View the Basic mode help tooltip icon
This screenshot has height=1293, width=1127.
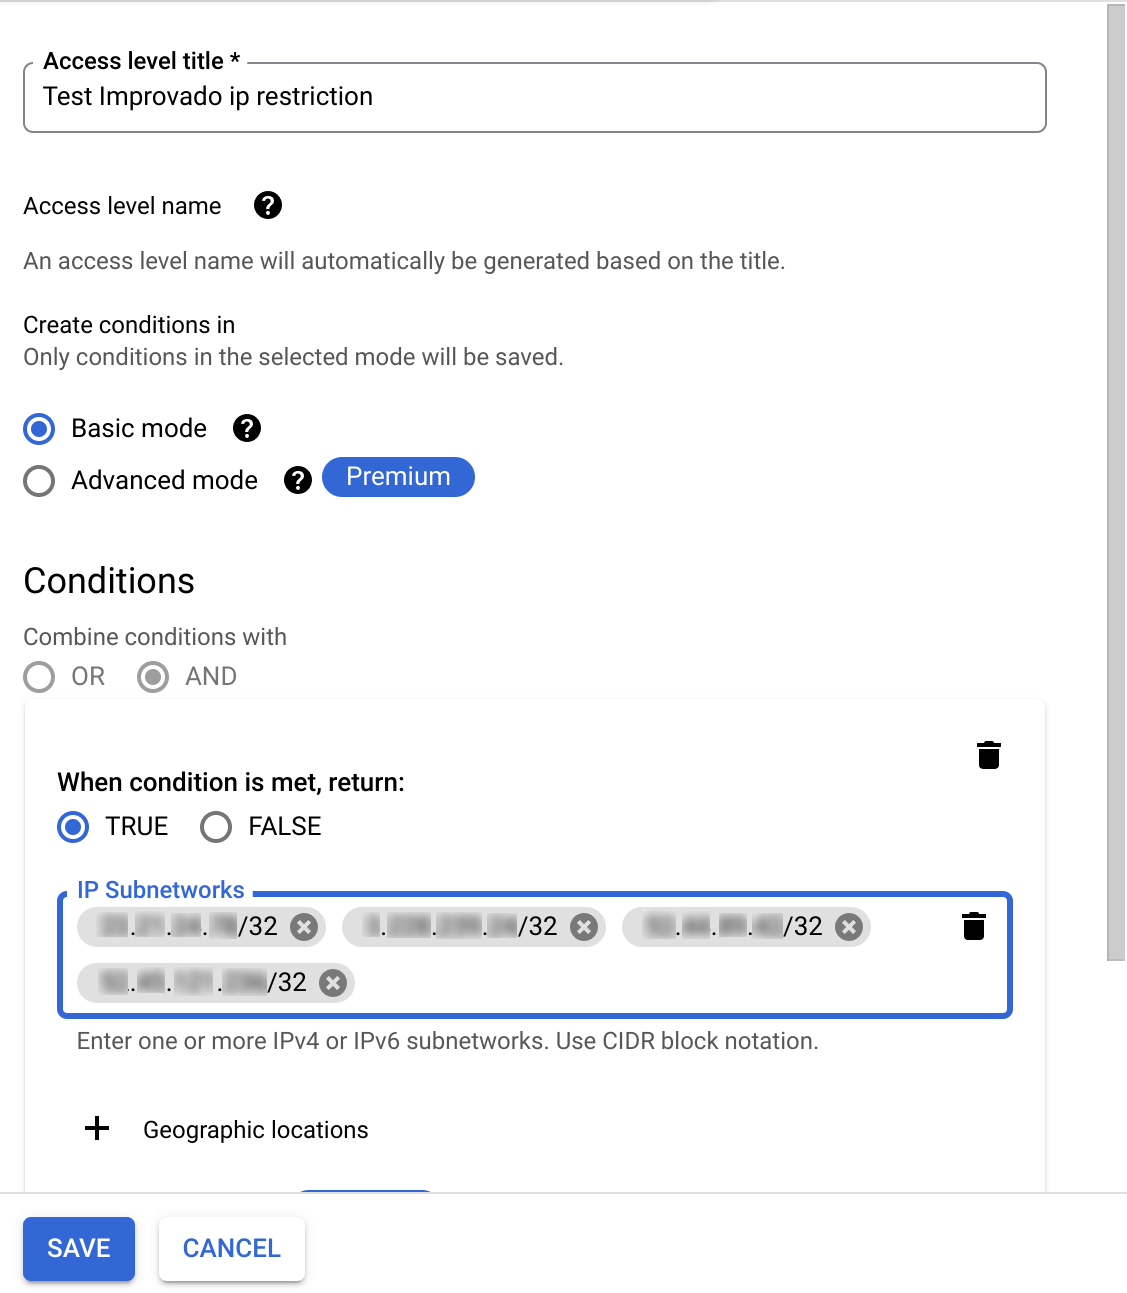[x=246, y=428]
